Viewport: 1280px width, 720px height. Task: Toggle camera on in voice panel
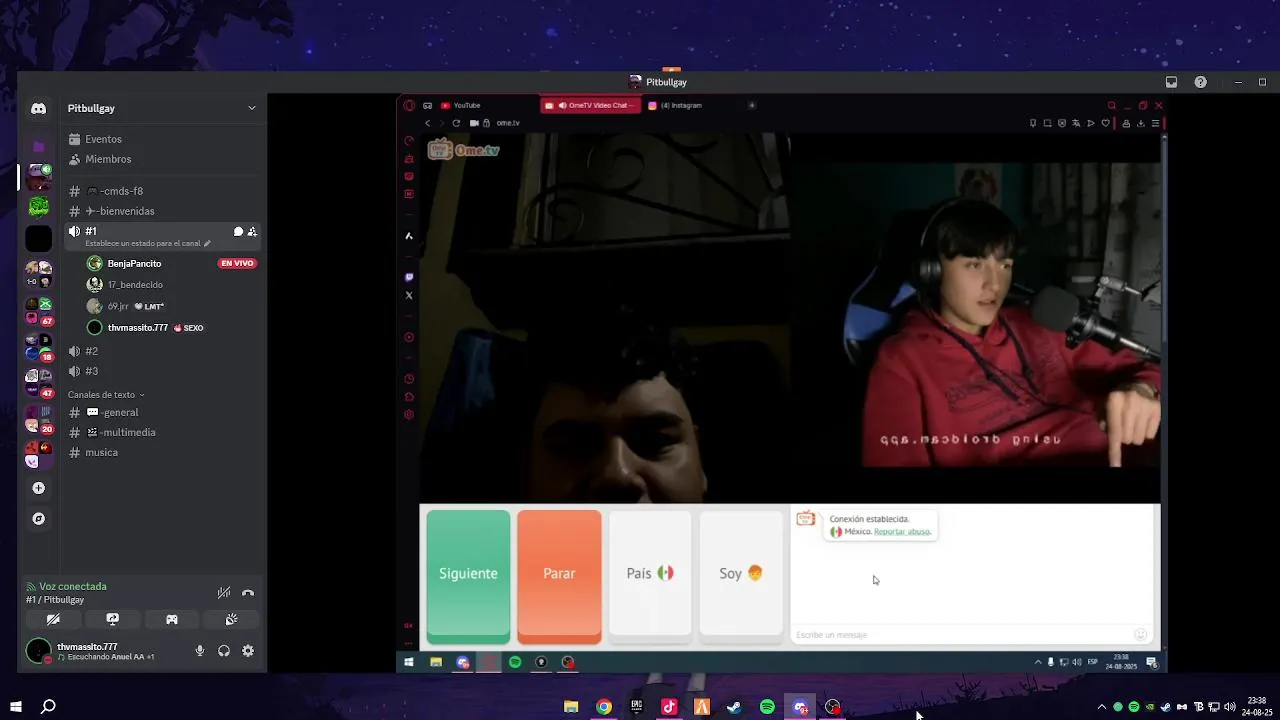[53, 620]
